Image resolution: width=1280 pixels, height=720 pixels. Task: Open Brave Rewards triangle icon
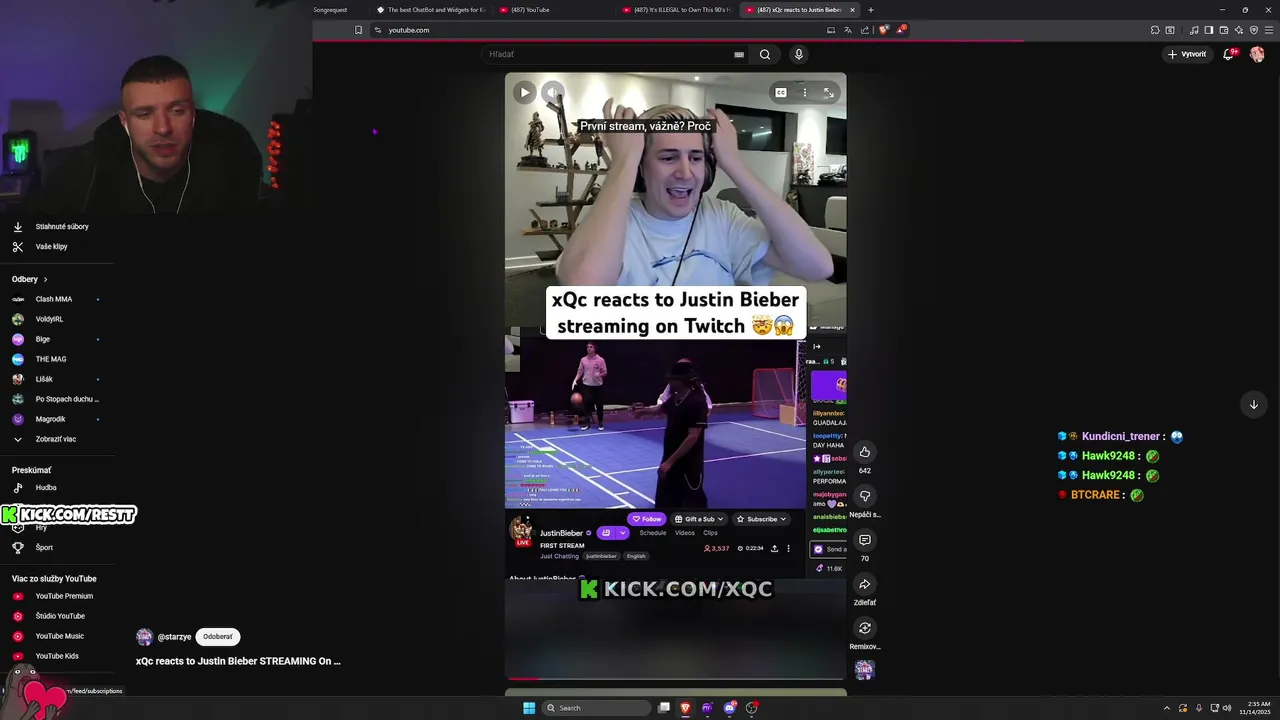click(x=900, y=30)
